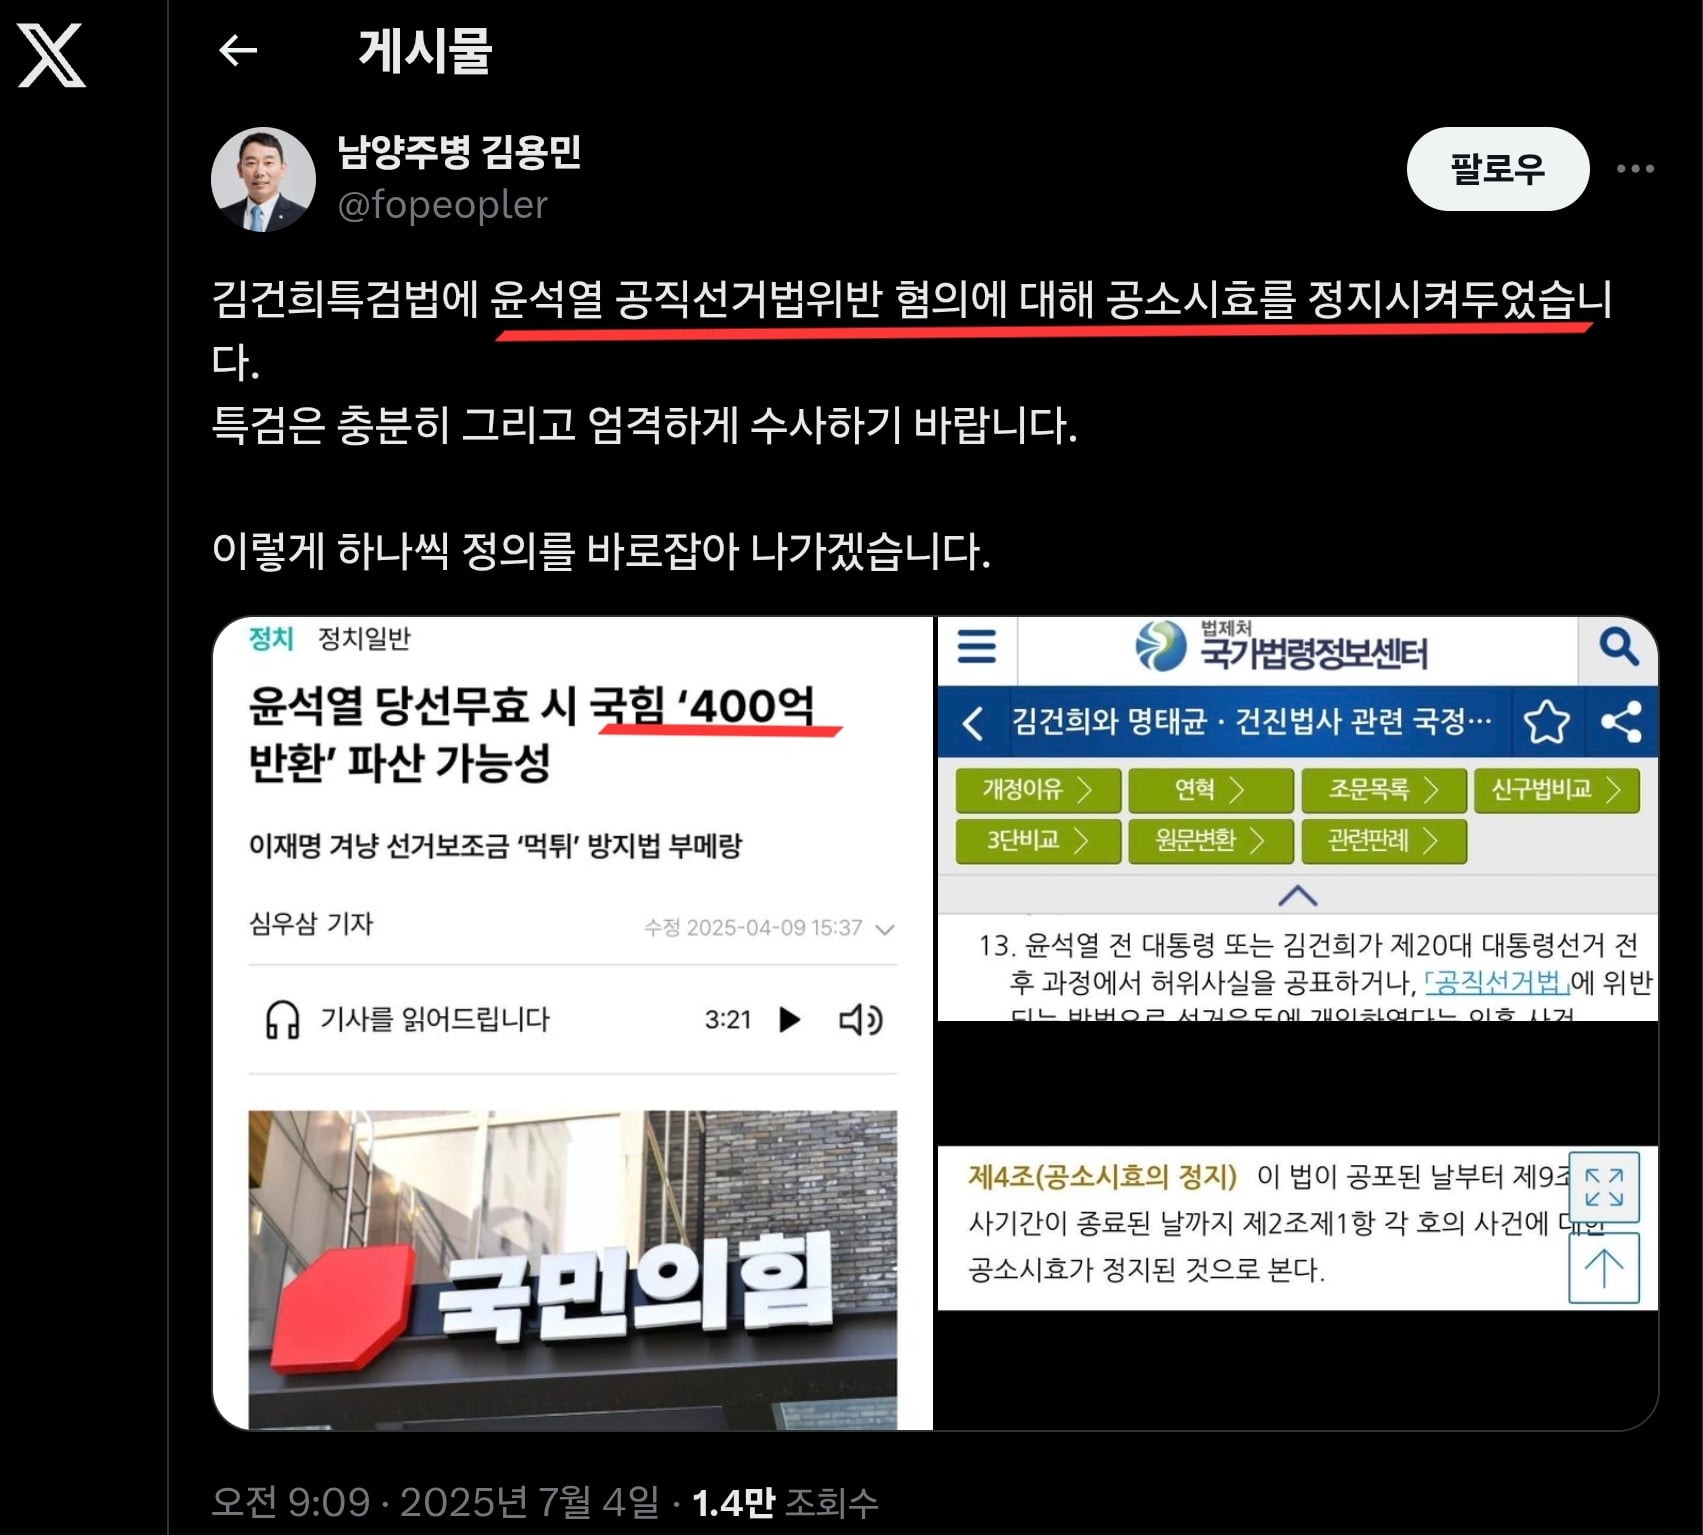
Task: Click the 국가법령정보센터 logo
Action: (x=1281, y=647)
